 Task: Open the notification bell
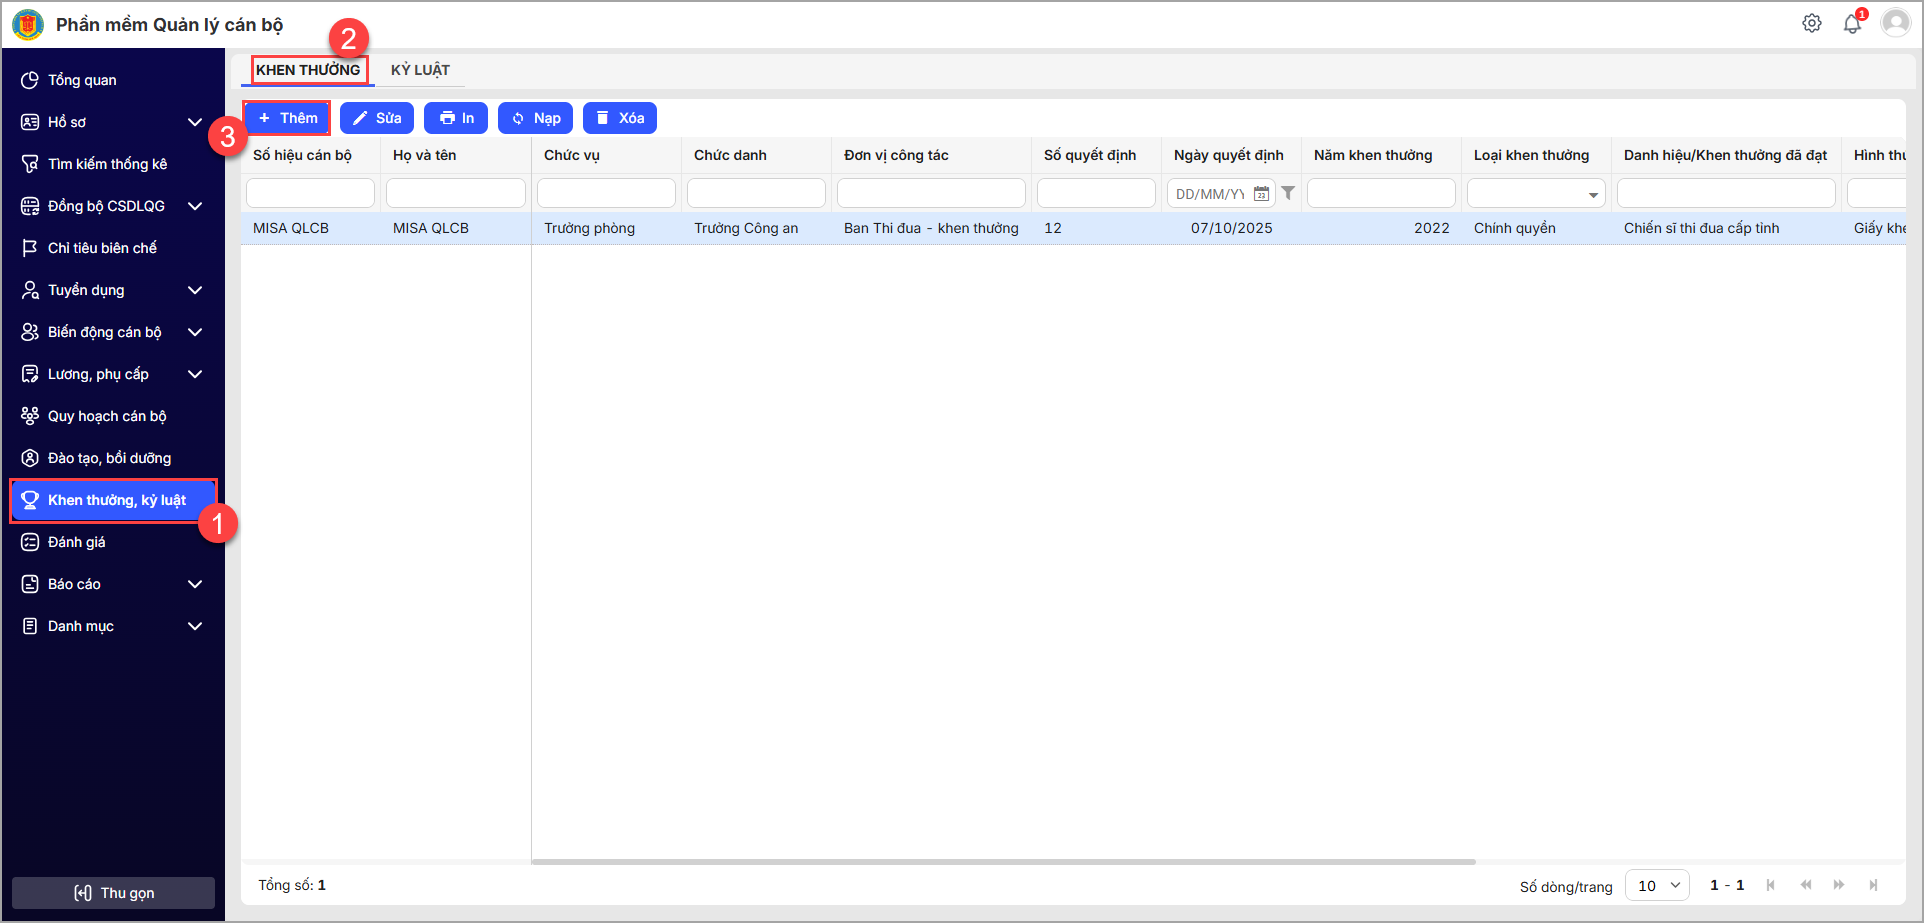click(1852, 23)
